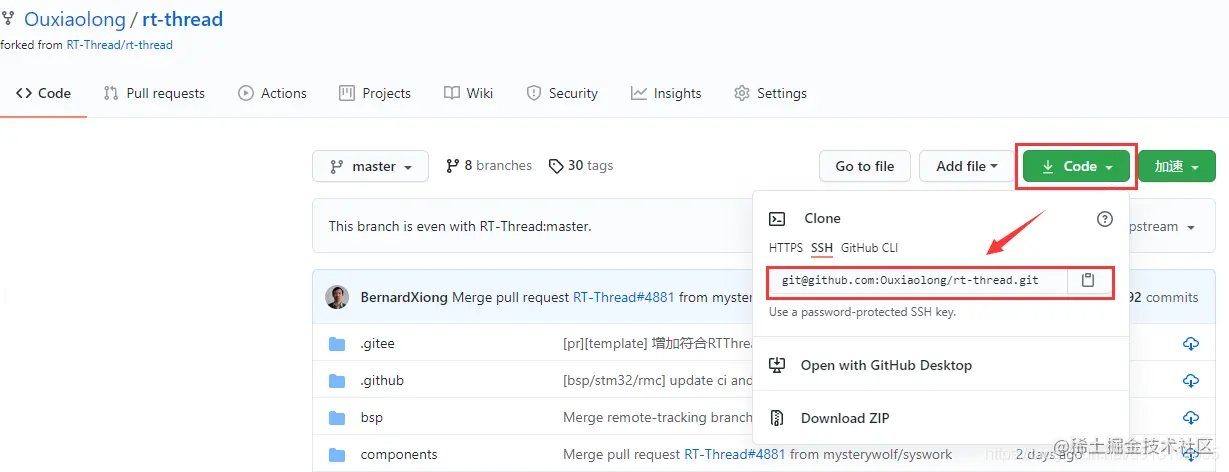Open the .gitee commit message starting [pr][template]
This screenshot has width=1229, height=472.
tap(657, 343)
